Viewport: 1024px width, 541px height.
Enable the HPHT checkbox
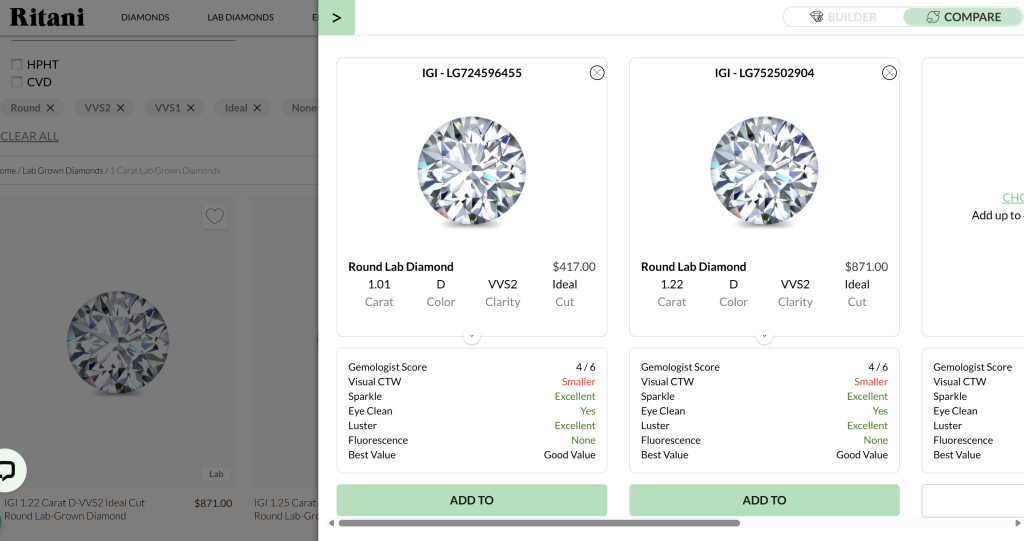17,64
